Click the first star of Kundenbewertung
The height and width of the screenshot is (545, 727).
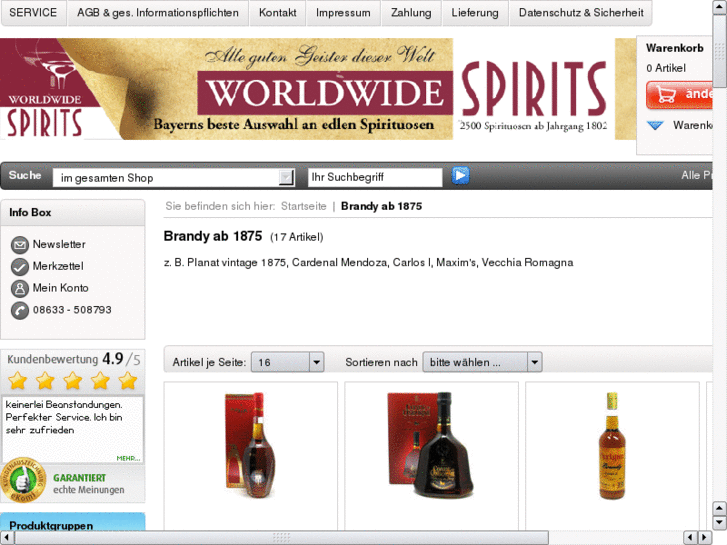coord(18,381)
